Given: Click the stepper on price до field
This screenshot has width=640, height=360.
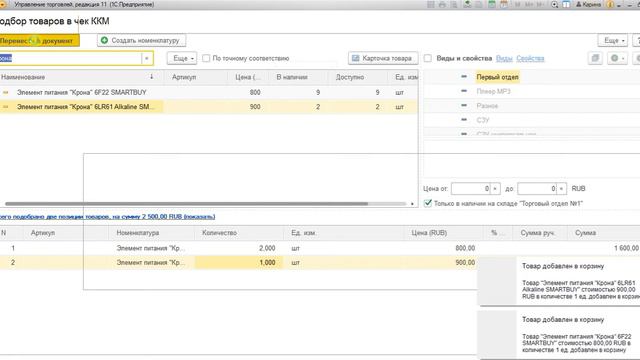Looking at the screenshot, I should point(562,189).
